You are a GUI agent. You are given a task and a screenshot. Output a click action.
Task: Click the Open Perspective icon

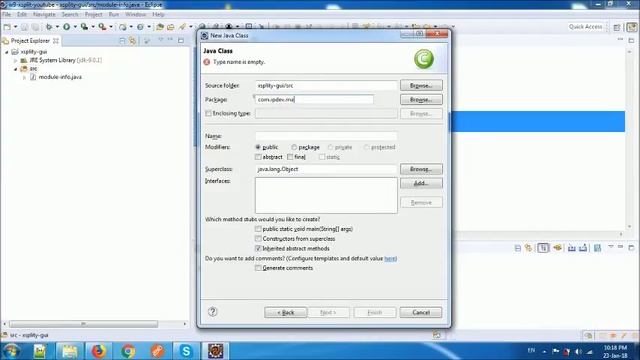coord(617,27)
